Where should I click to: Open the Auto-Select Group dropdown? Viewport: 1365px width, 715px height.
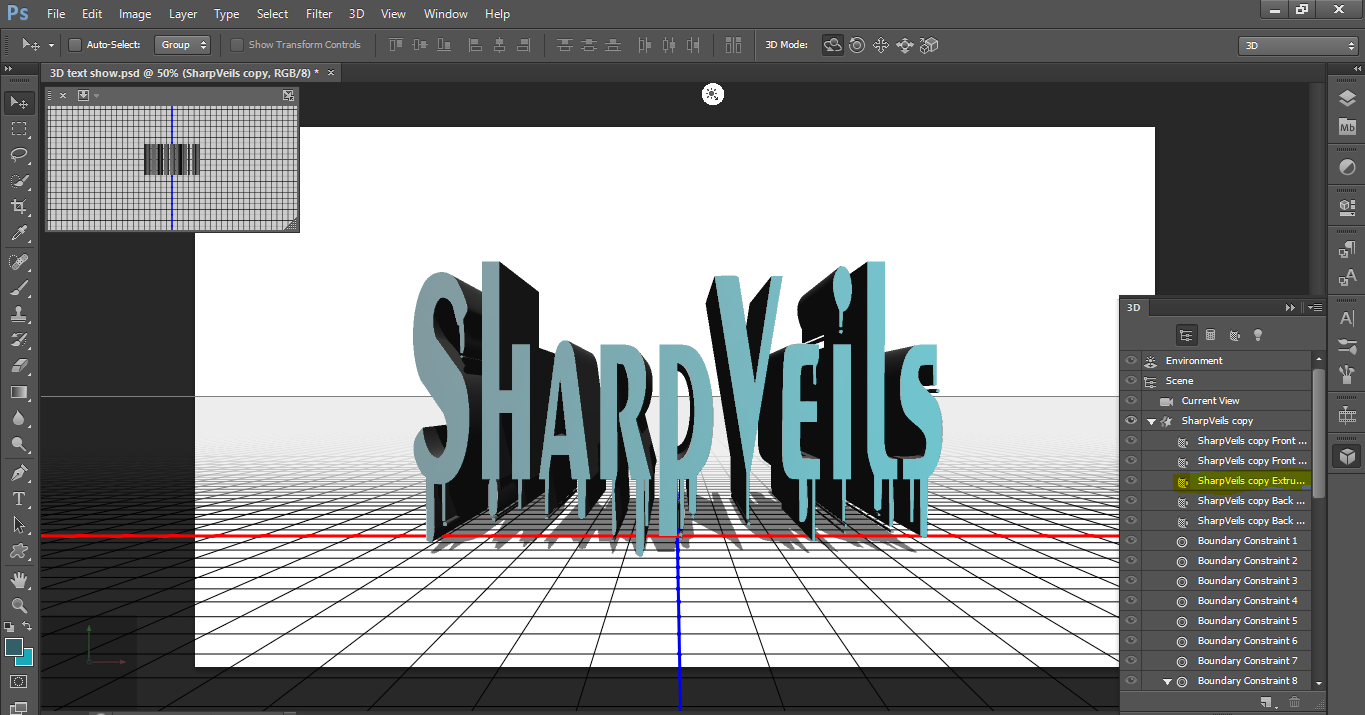182,45
